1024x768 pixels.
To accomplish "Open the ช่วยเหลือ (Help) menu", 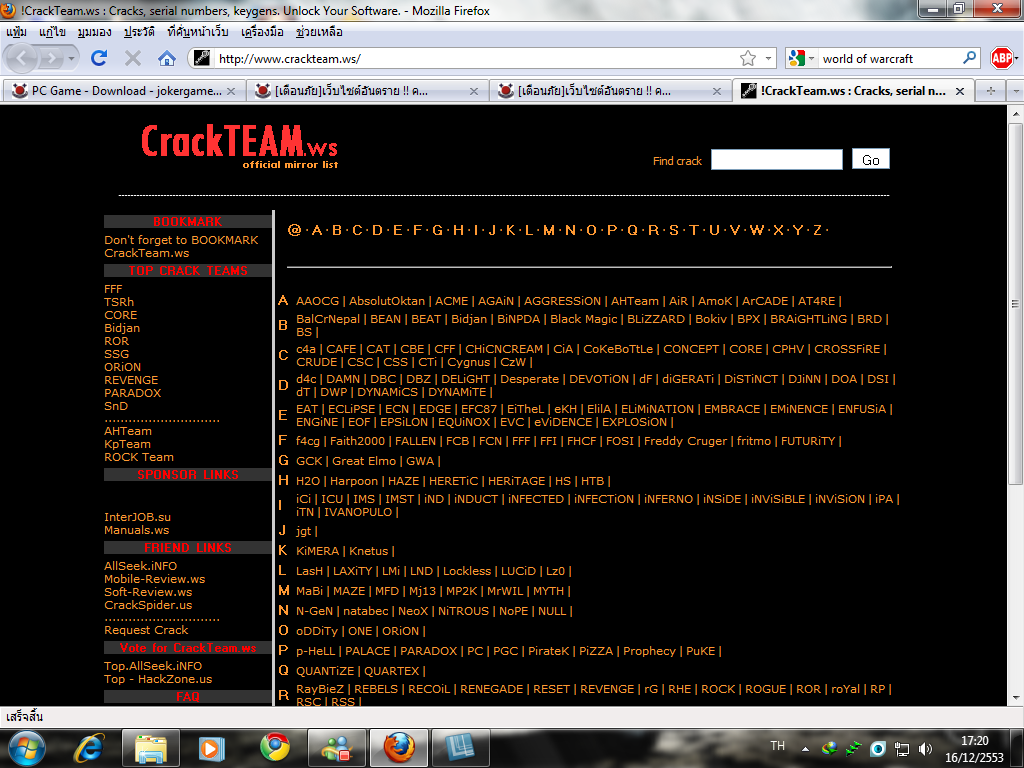I will pyautogui.click(x=319, y=32).
